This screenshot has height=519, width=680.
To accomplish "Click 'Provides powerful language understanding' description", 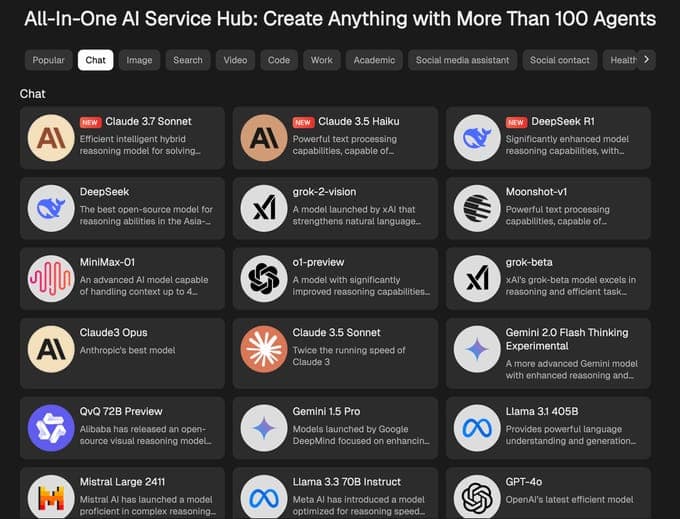I will click(x=571, y=435).
